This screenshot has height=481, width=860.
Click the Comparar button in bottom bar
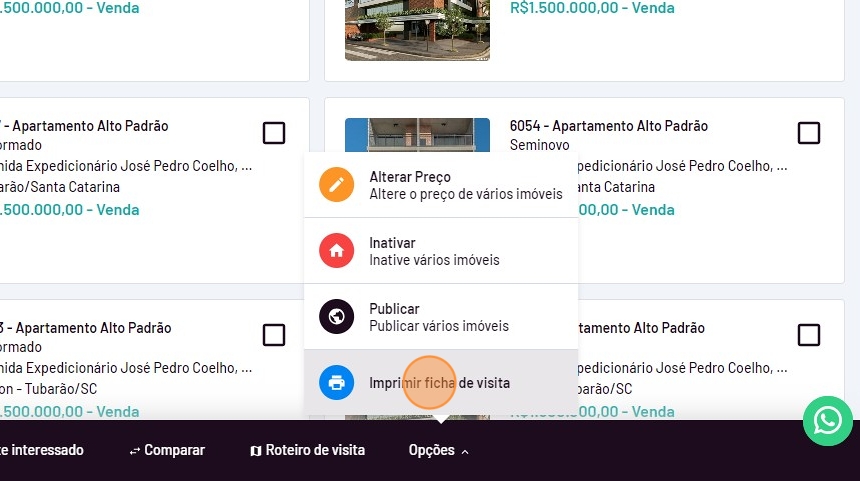click(x=167, y=450)
